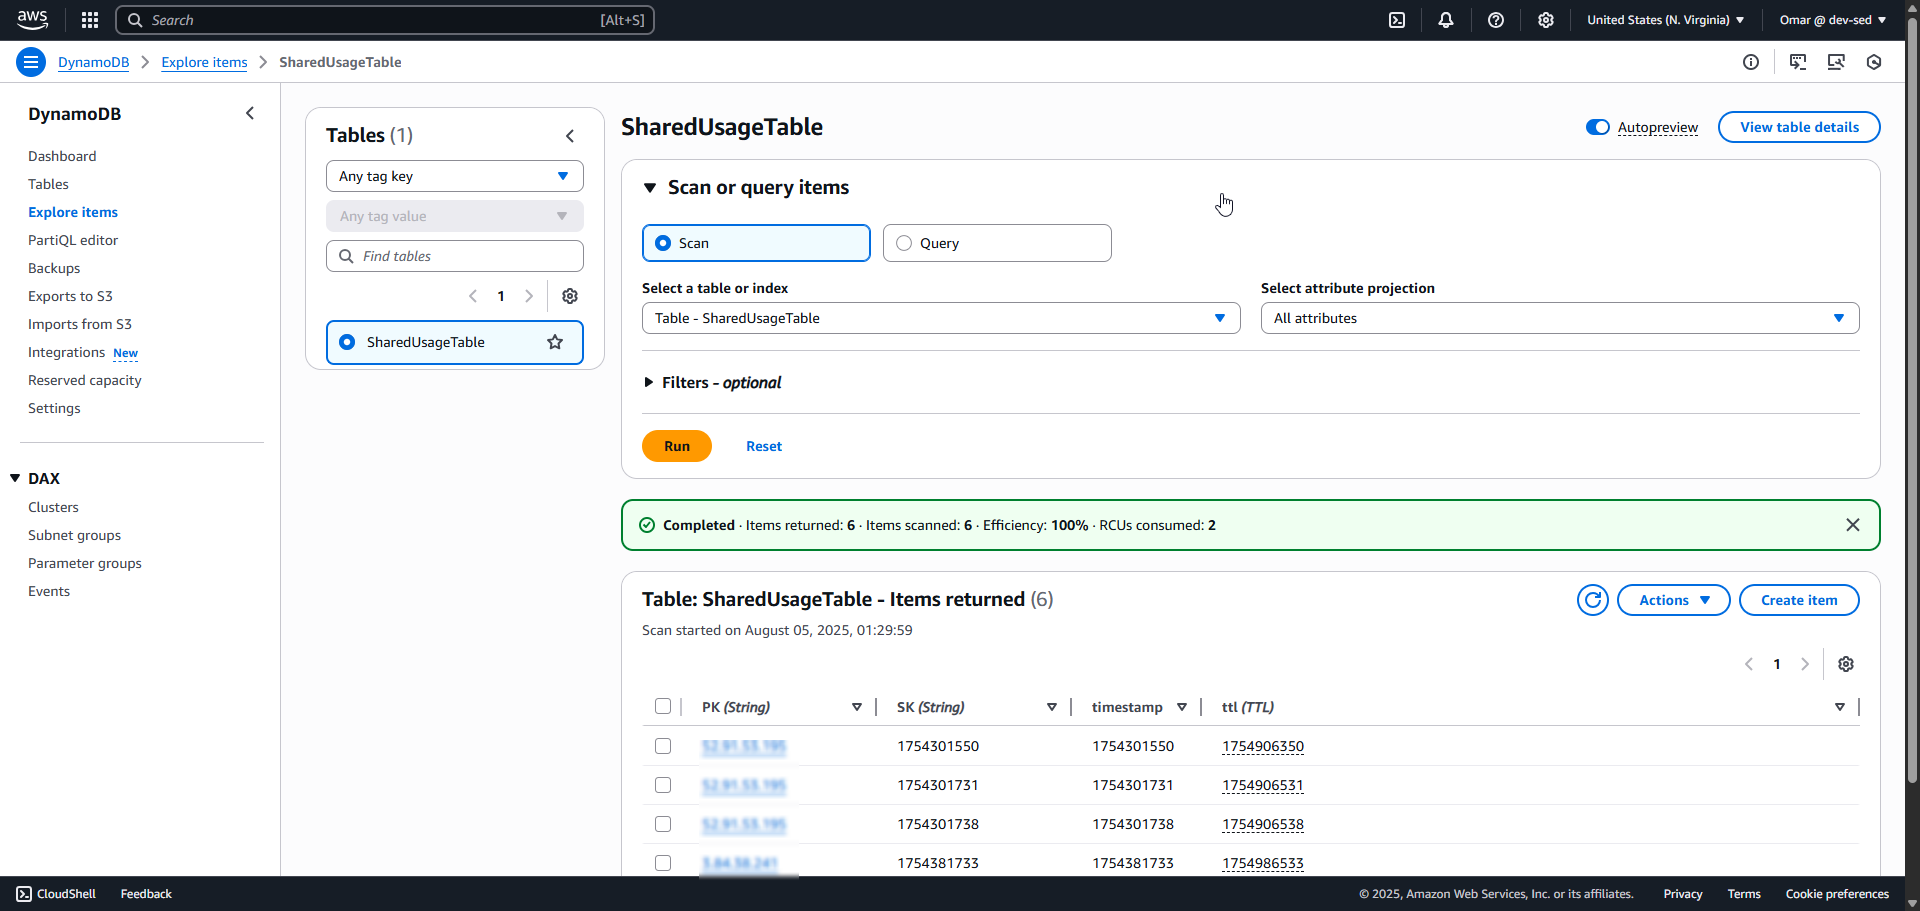Toggle the Autopreview switch
1920x911 pixels.
pos(1598,127)
